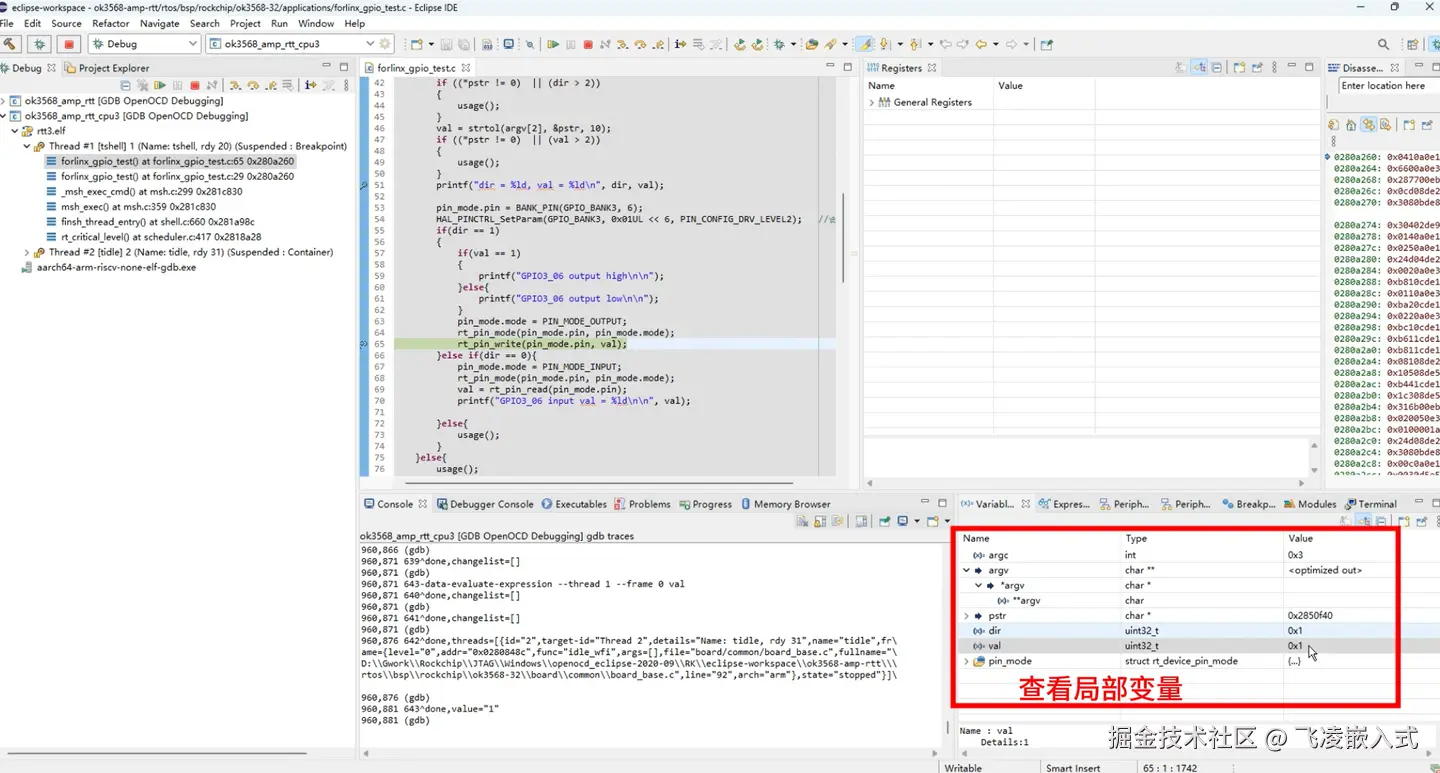The height and width of the screenshot is (773, 1440).
Task: Click Resume in the main toolbar
Action: click(x=553, y=44)
